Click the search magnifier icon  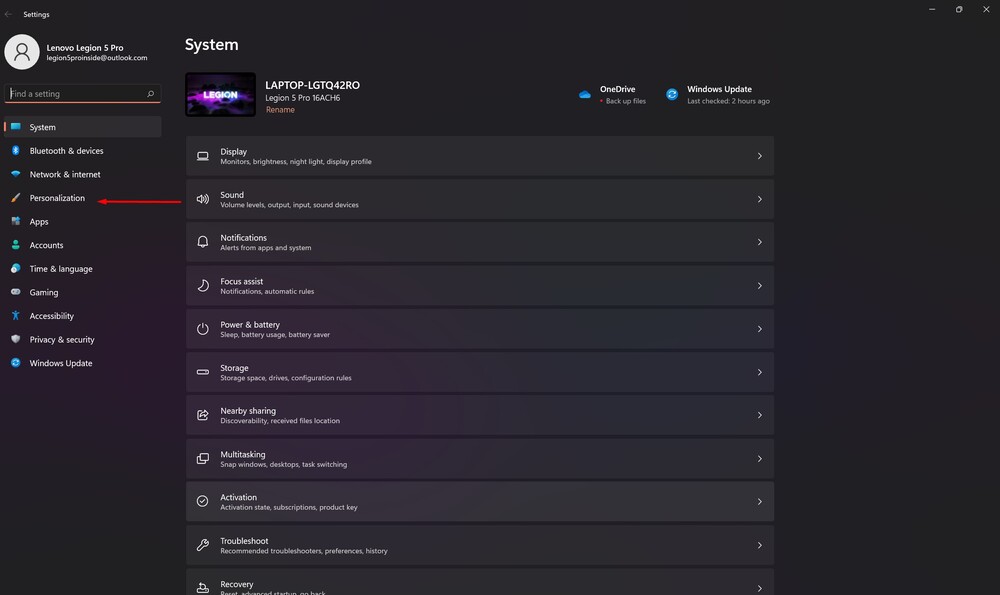(x=151, y=94)
